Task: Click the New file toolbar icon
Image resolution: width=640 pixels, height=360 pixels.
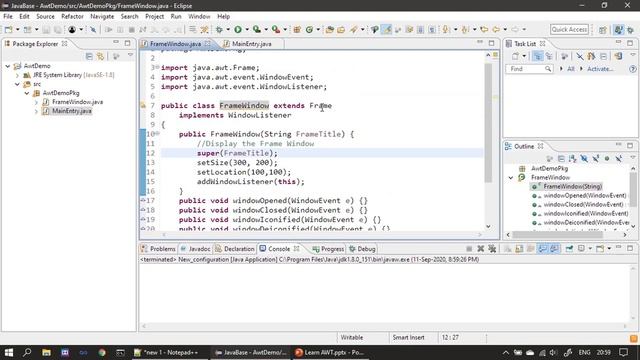Action: click(8, 29)
